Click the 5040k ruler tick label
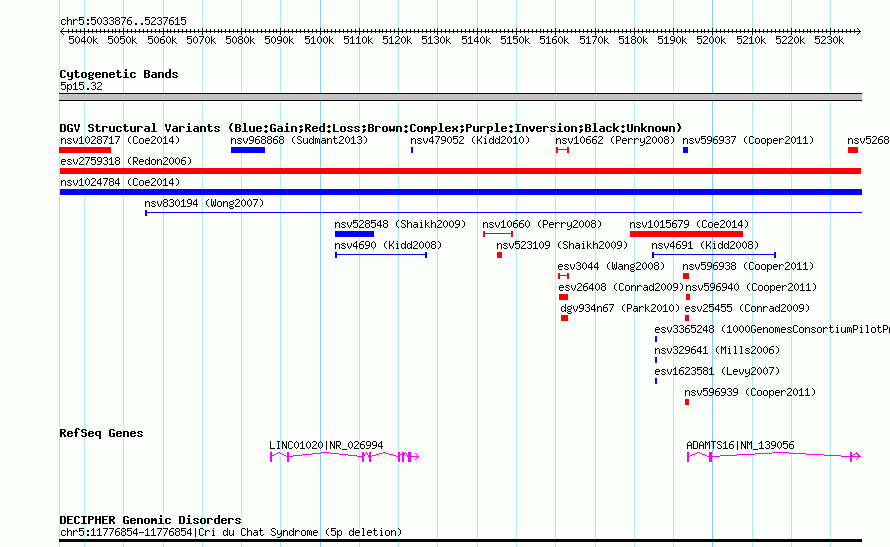 [x=83, y=40]
